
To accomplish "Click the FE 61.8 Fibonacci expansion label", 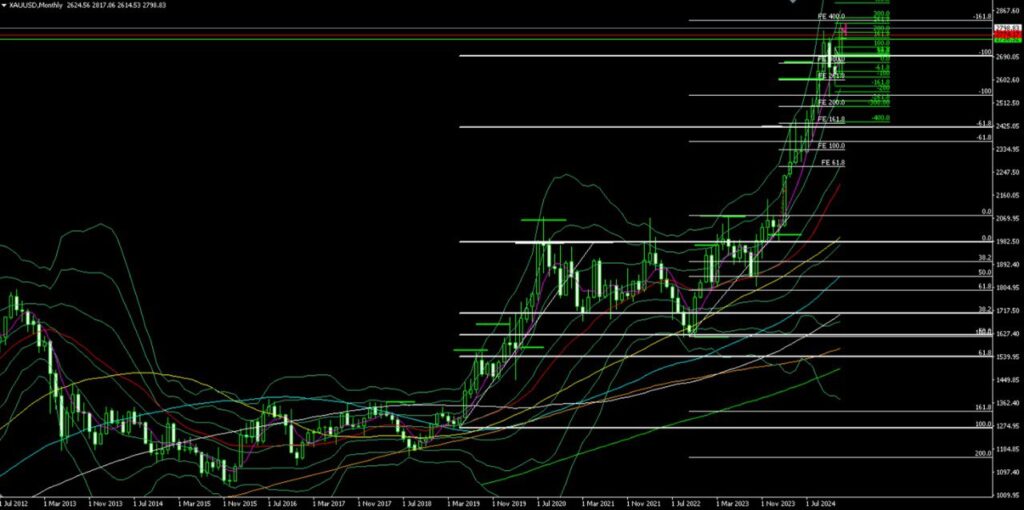I will tap(833, 161).
